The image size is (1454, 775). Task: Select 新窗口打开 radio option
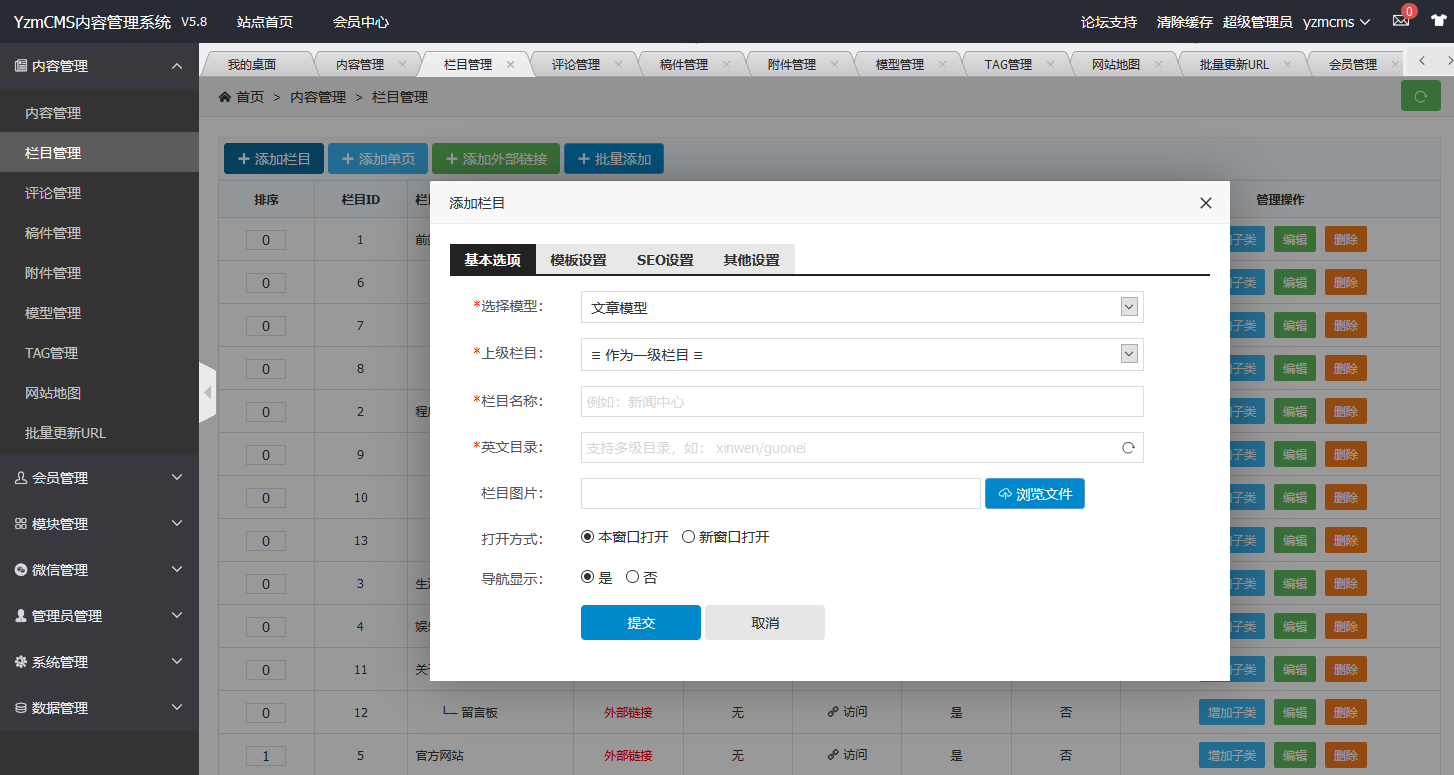[688, 537]
